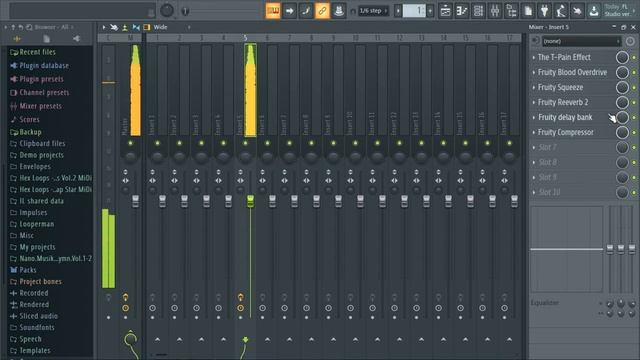Open the Soundfonts folder

32,327
